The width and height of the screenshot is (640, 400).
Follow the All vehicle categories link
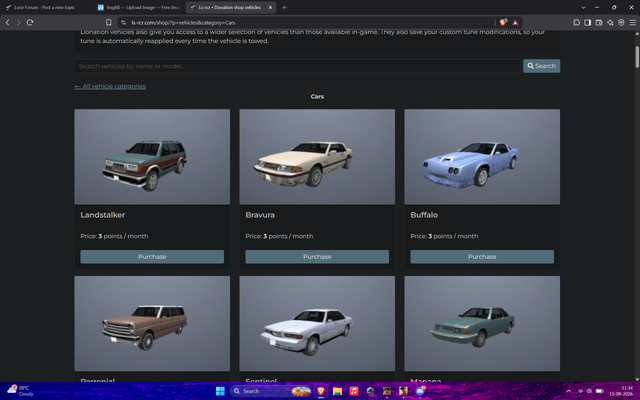point(110,86)
